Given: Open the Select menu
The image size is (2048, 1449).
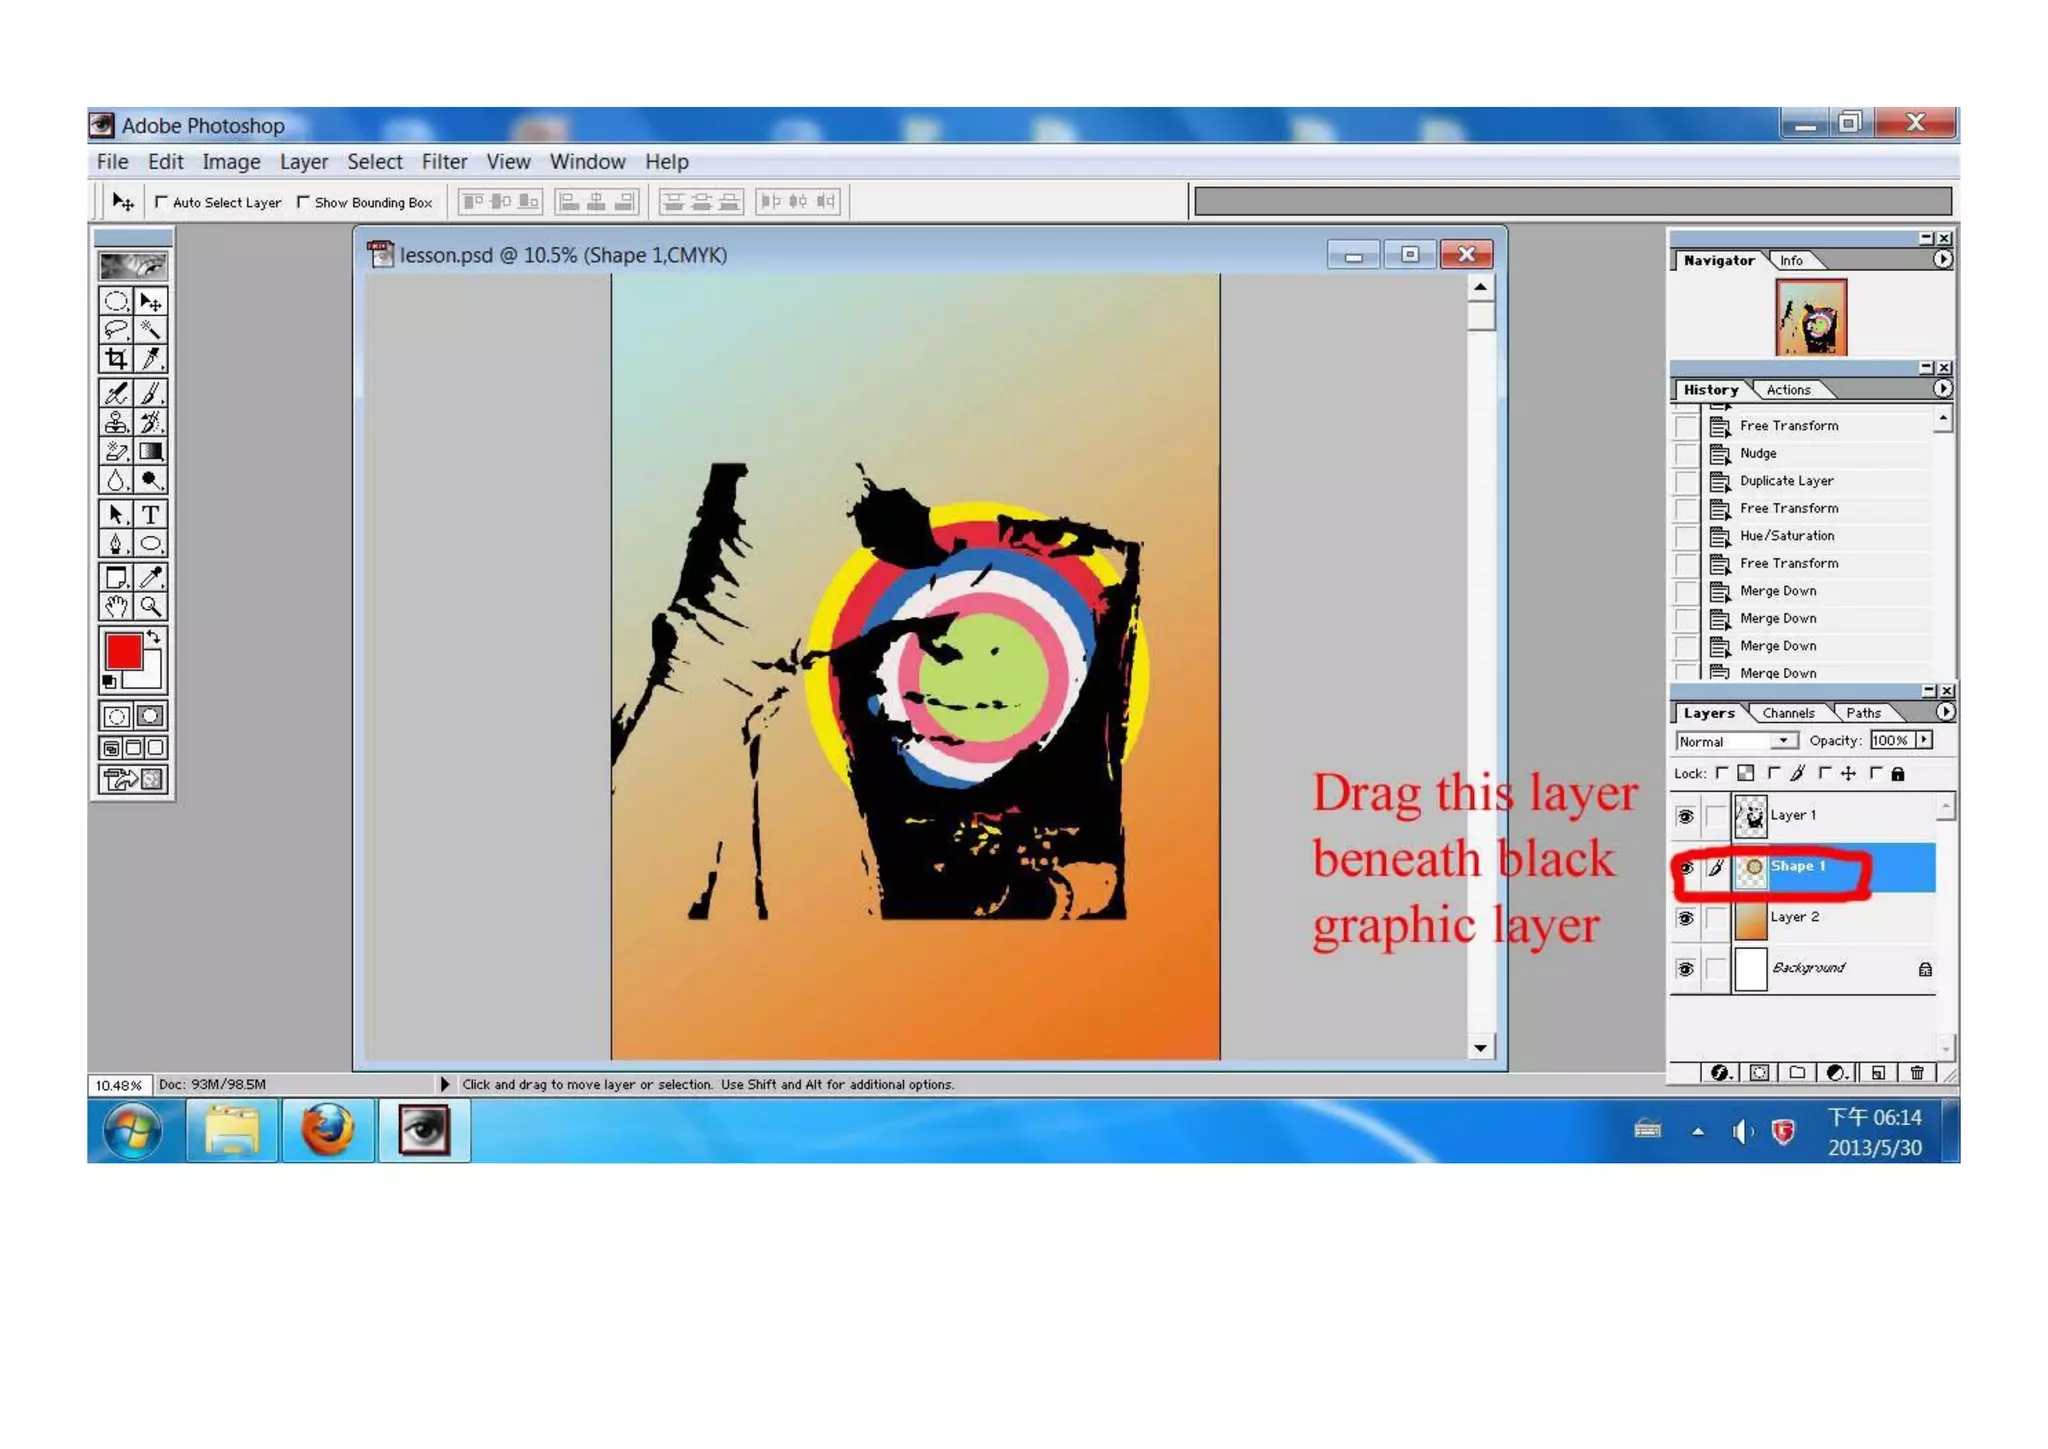Looking at the screenshot, I should [375, 162].
